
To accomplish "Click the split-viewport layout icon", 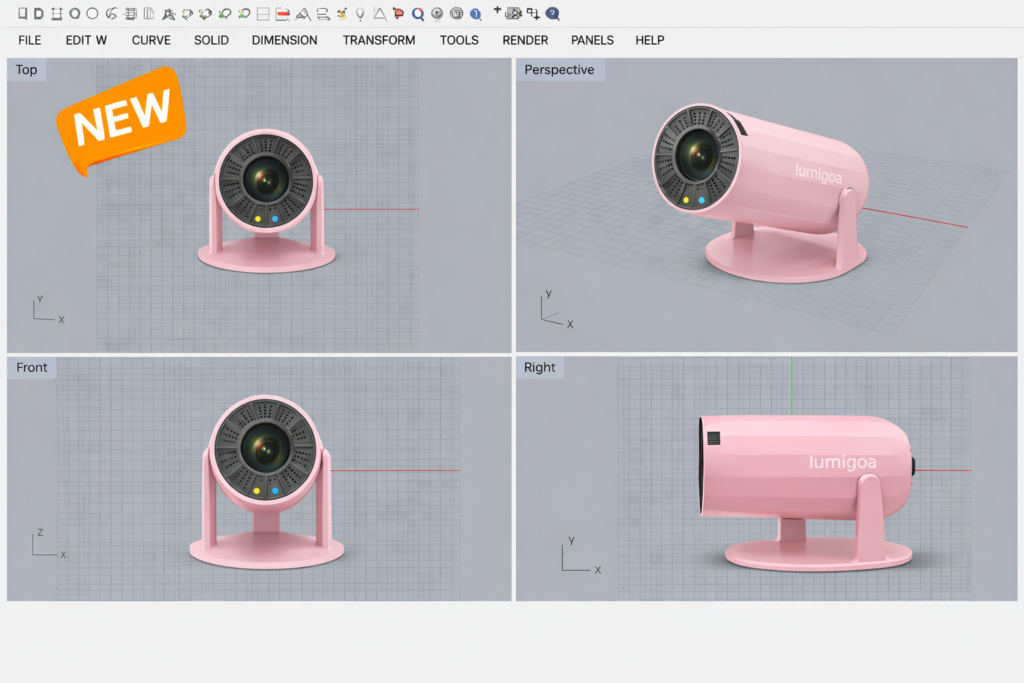I will [263, 14].
